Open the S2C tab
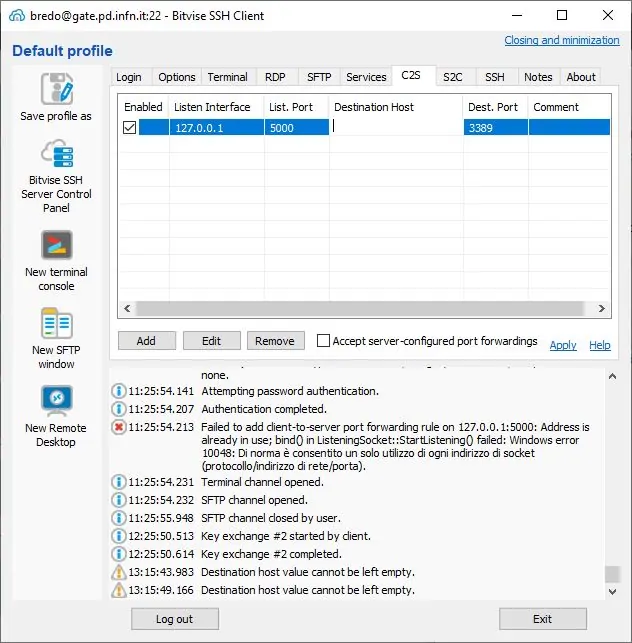 (453, 77)
